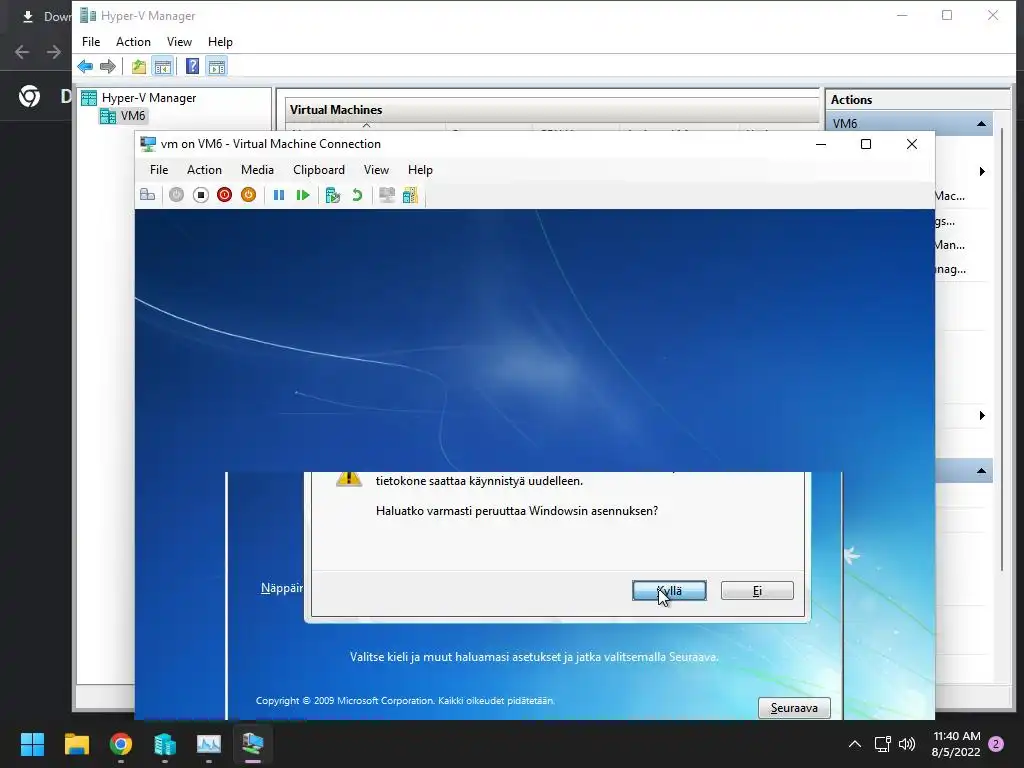Click the green Reset/resume play icon
The image size is (1024, 768).
pos(302,195)
